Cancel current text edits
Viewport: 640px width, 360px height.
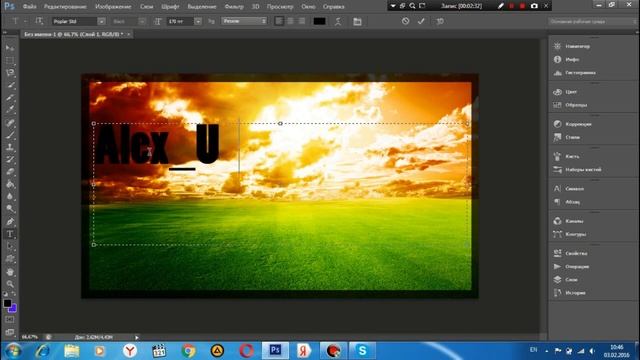[x=405, y=21]
